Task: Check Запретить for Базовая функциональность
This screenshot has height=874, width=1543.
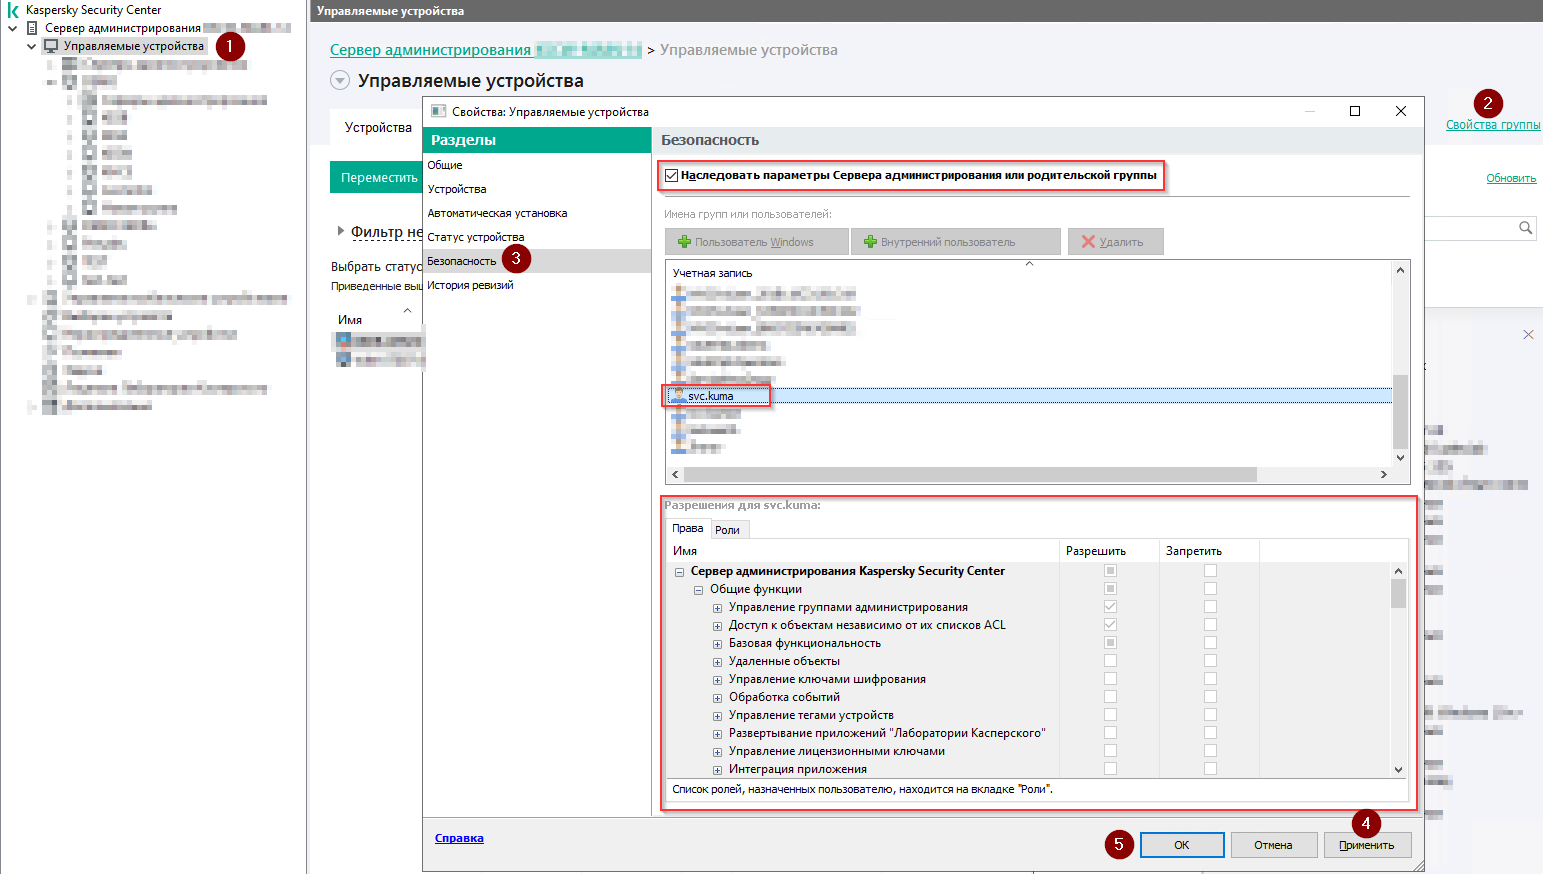Action: tap(1210, 643)
